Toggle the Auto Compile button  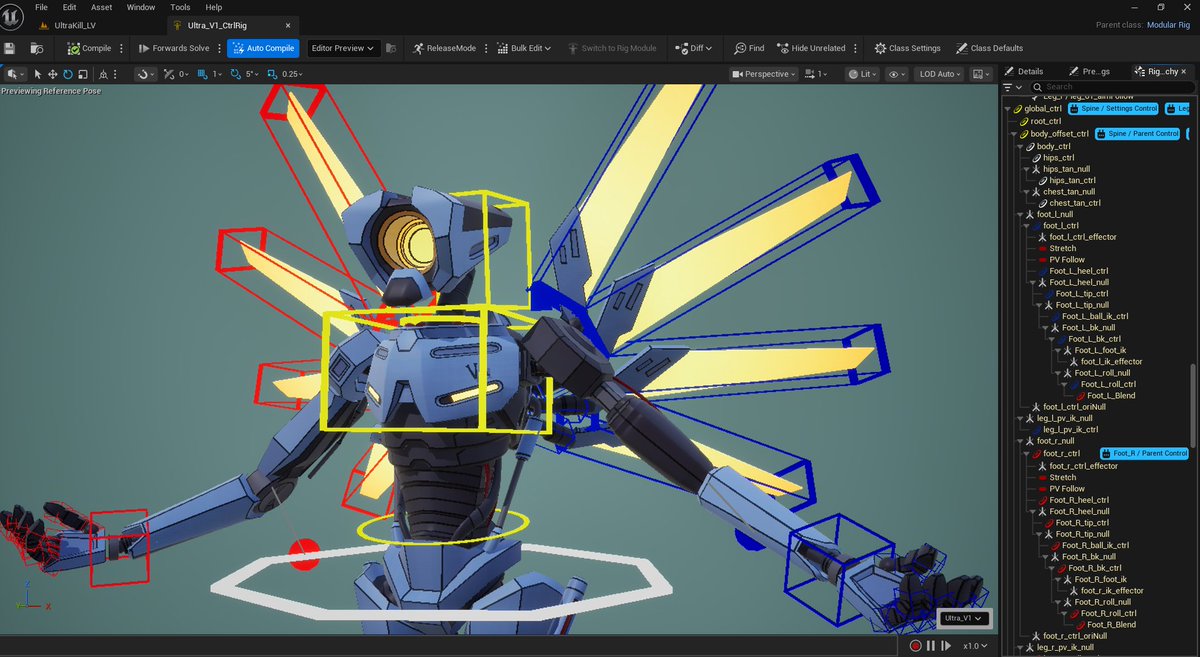[x=263, y=48]
